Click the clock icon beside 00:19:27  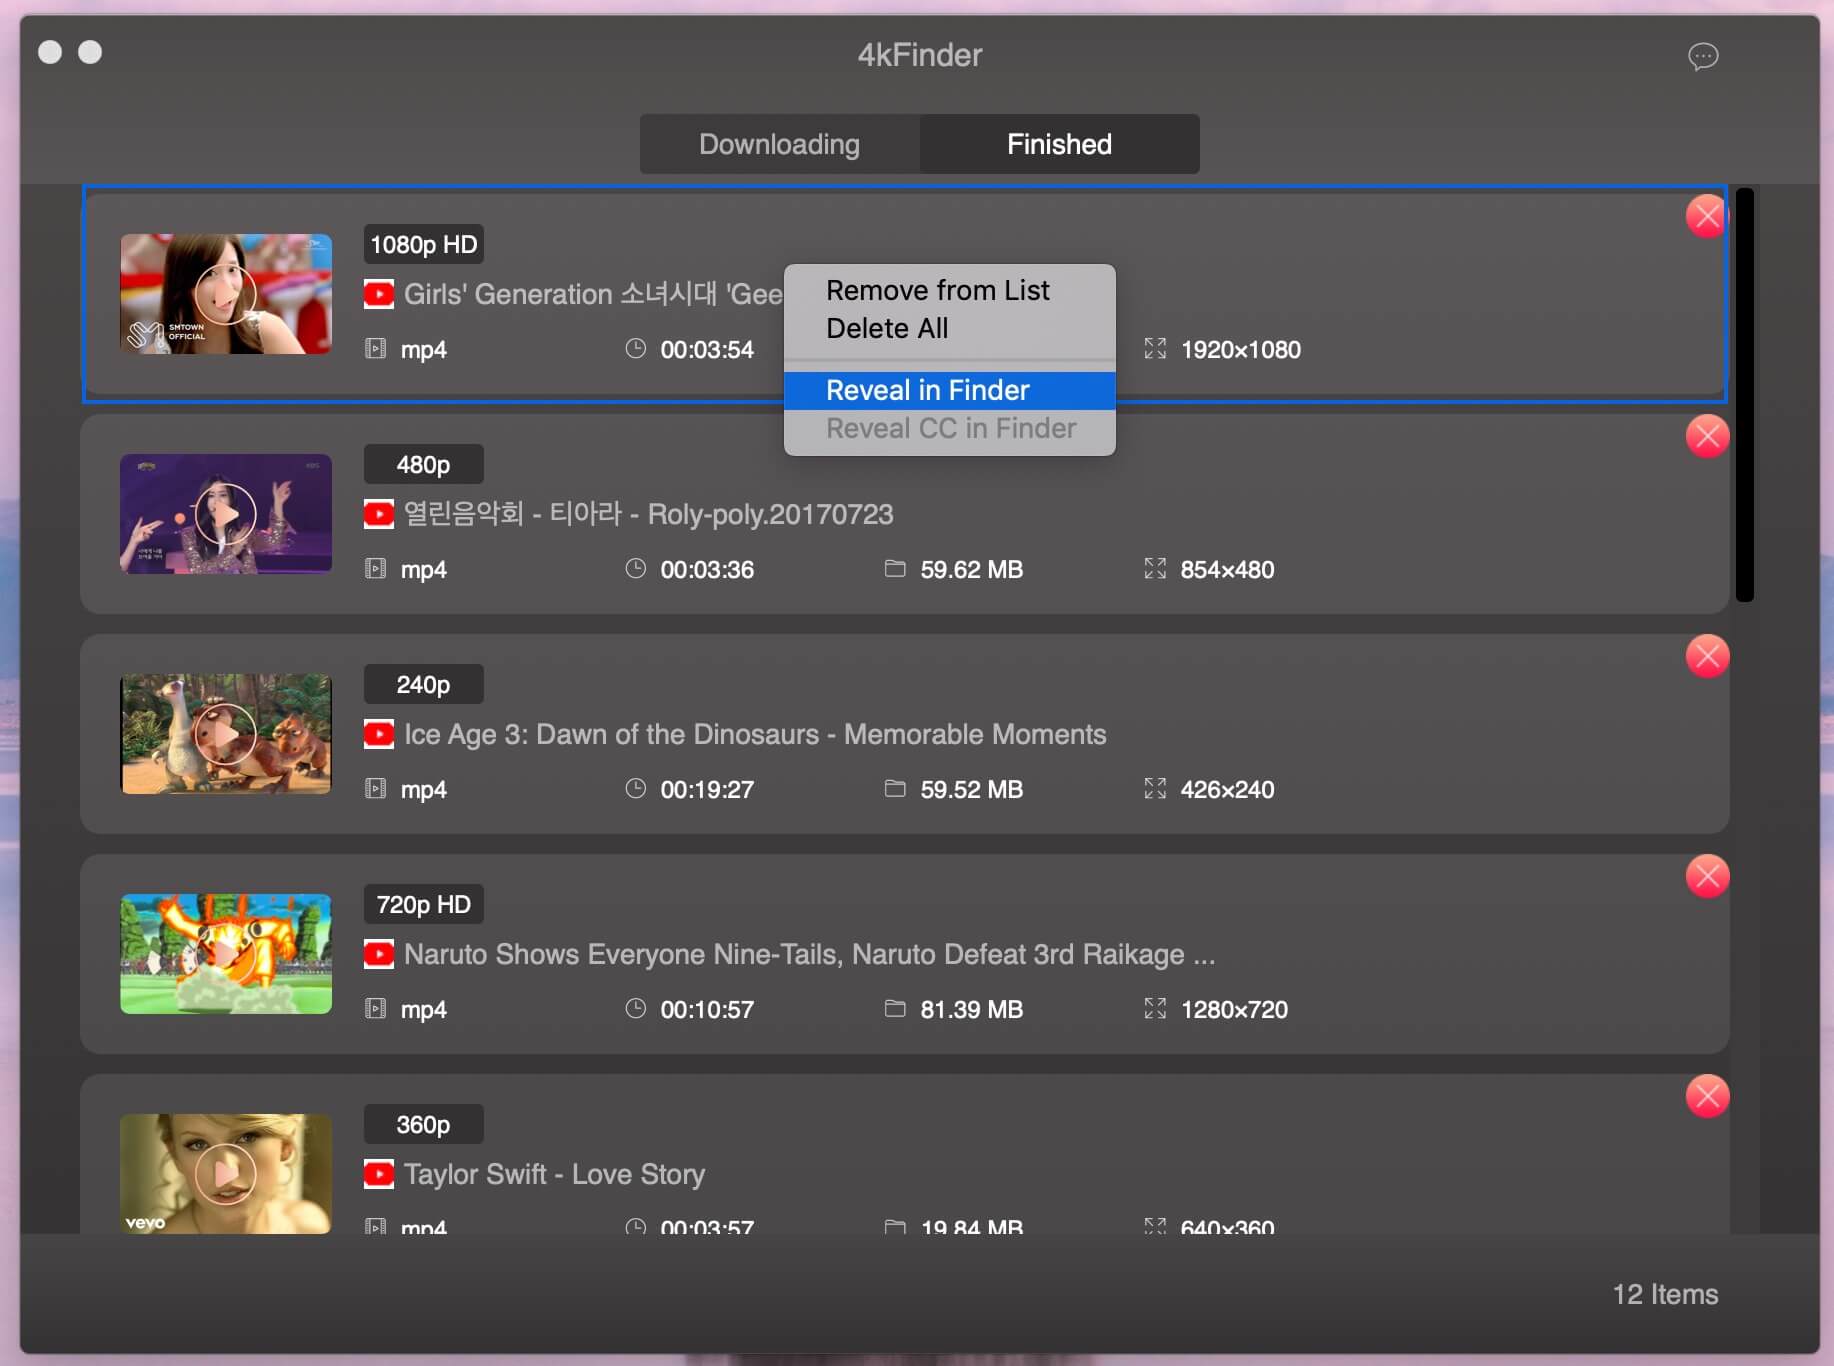click(x=636, y=789)
